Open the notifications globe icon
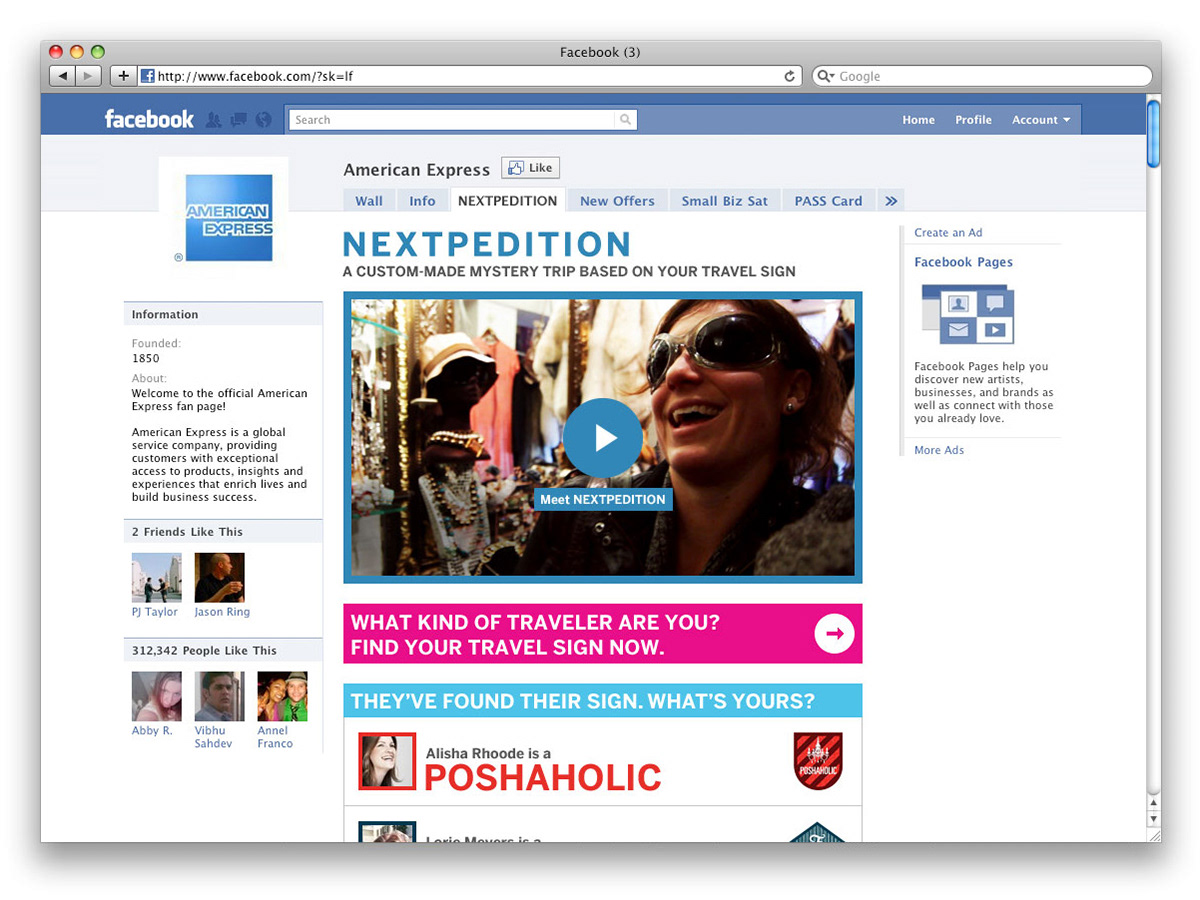 [264, 120]
